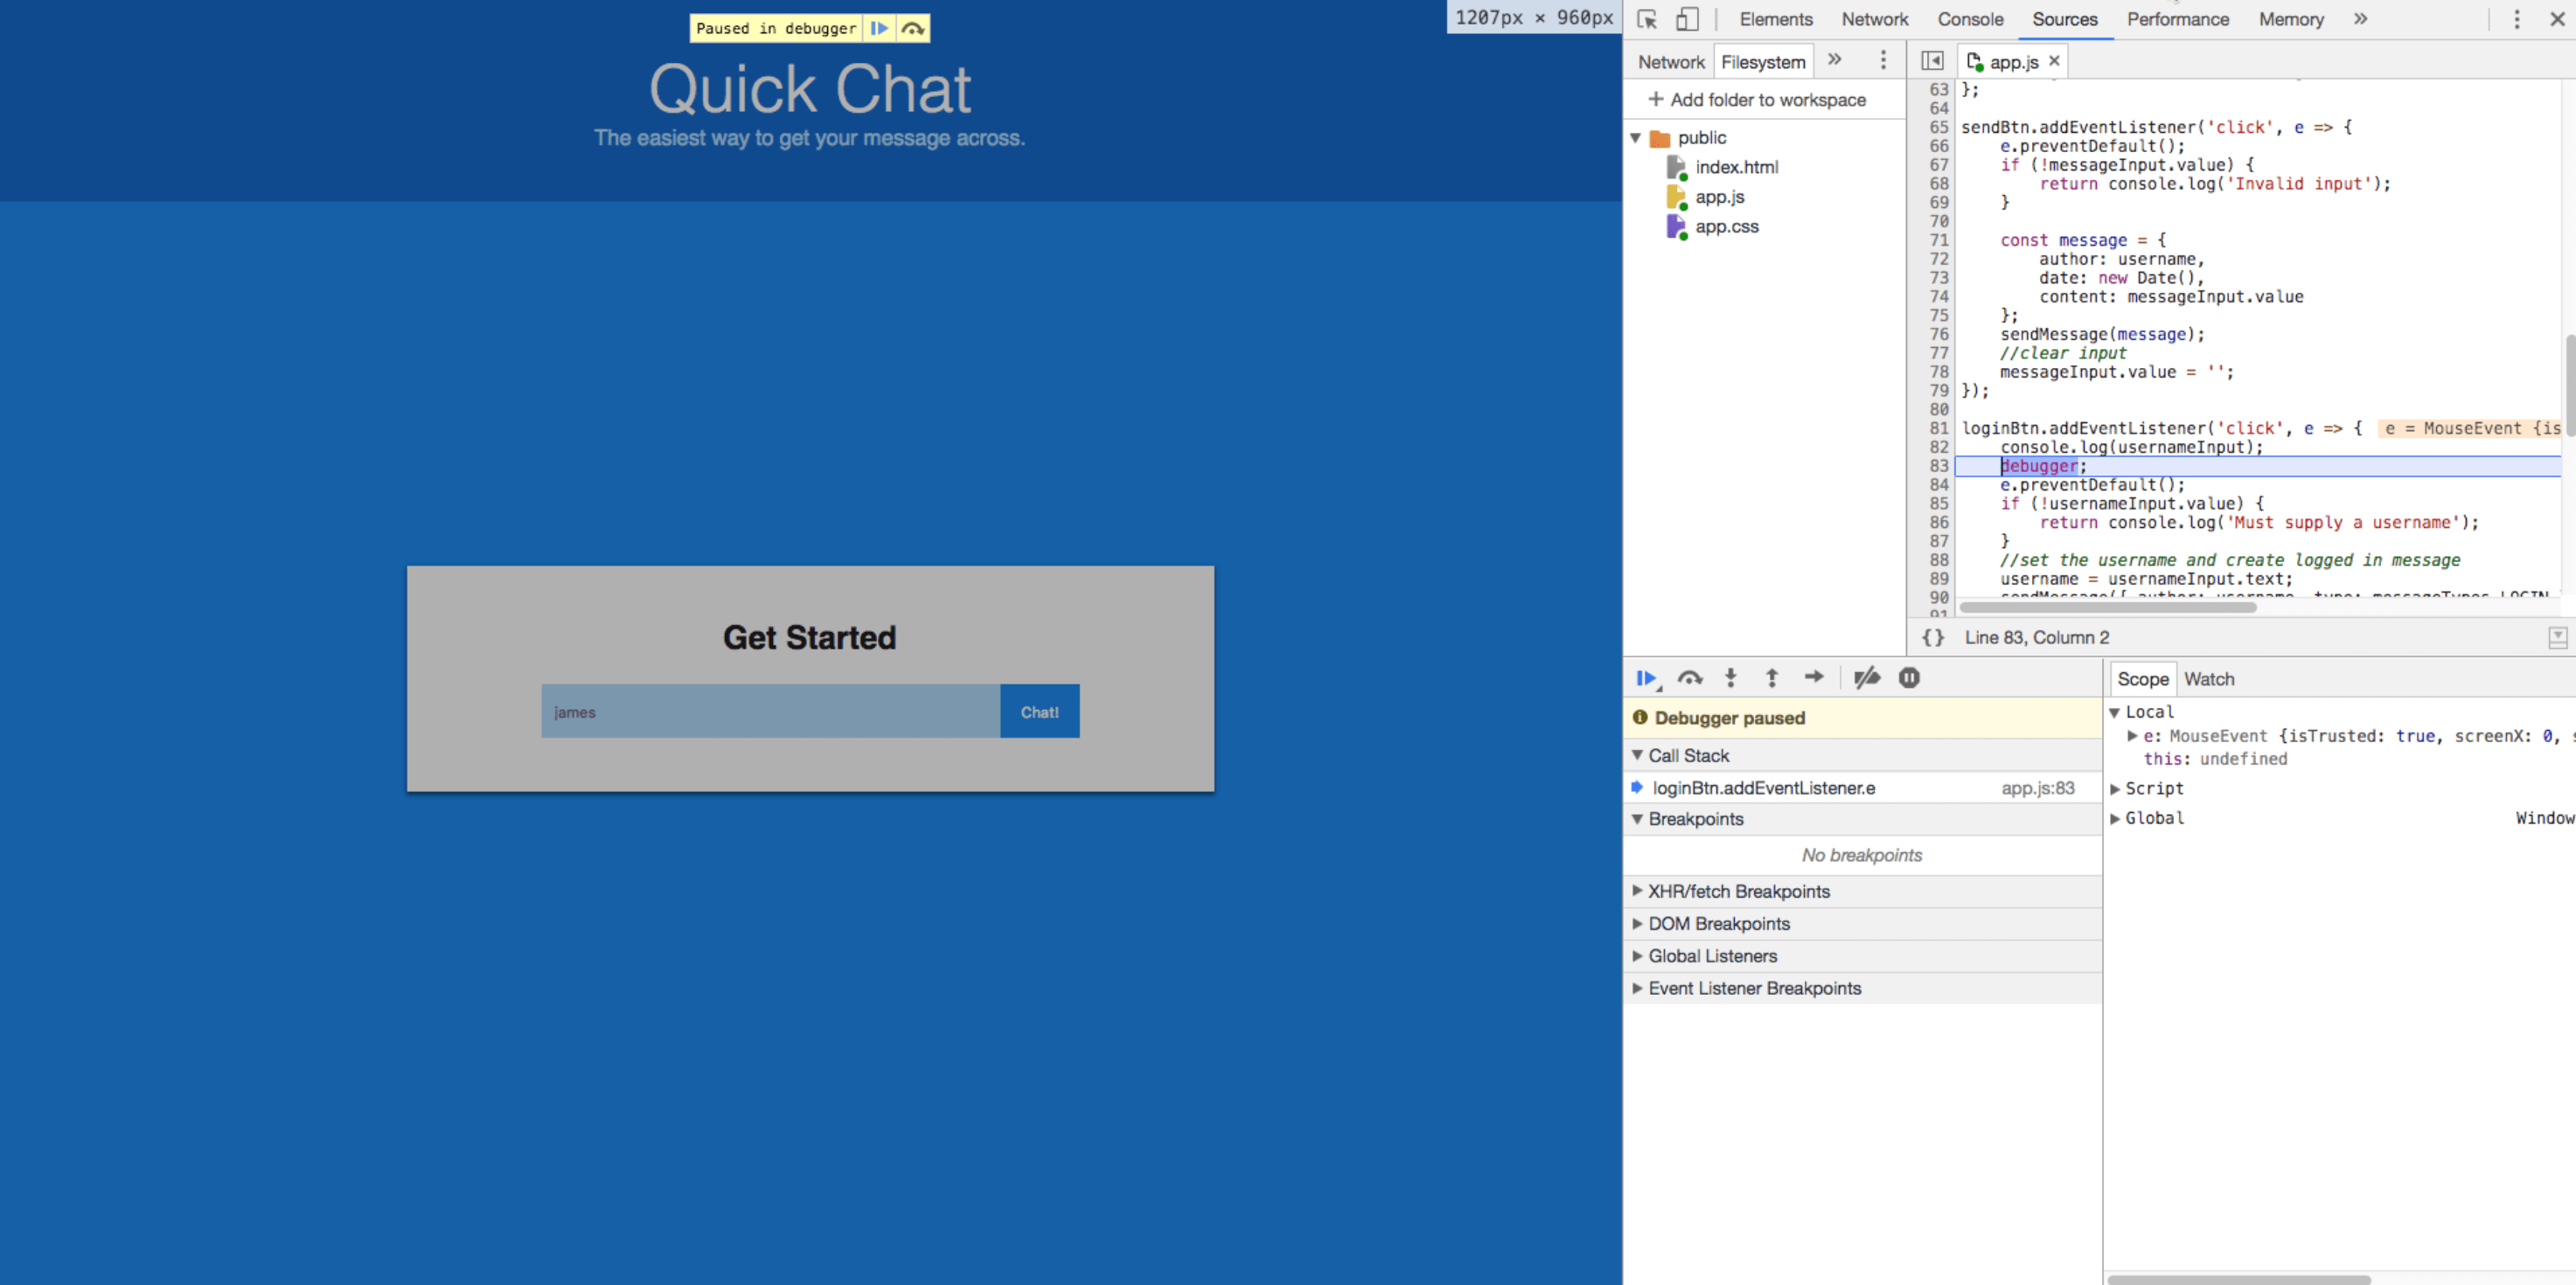Click the Step into next function call icon
The width and height of the screenshot is (2576, 1285).
[1731, 677]
